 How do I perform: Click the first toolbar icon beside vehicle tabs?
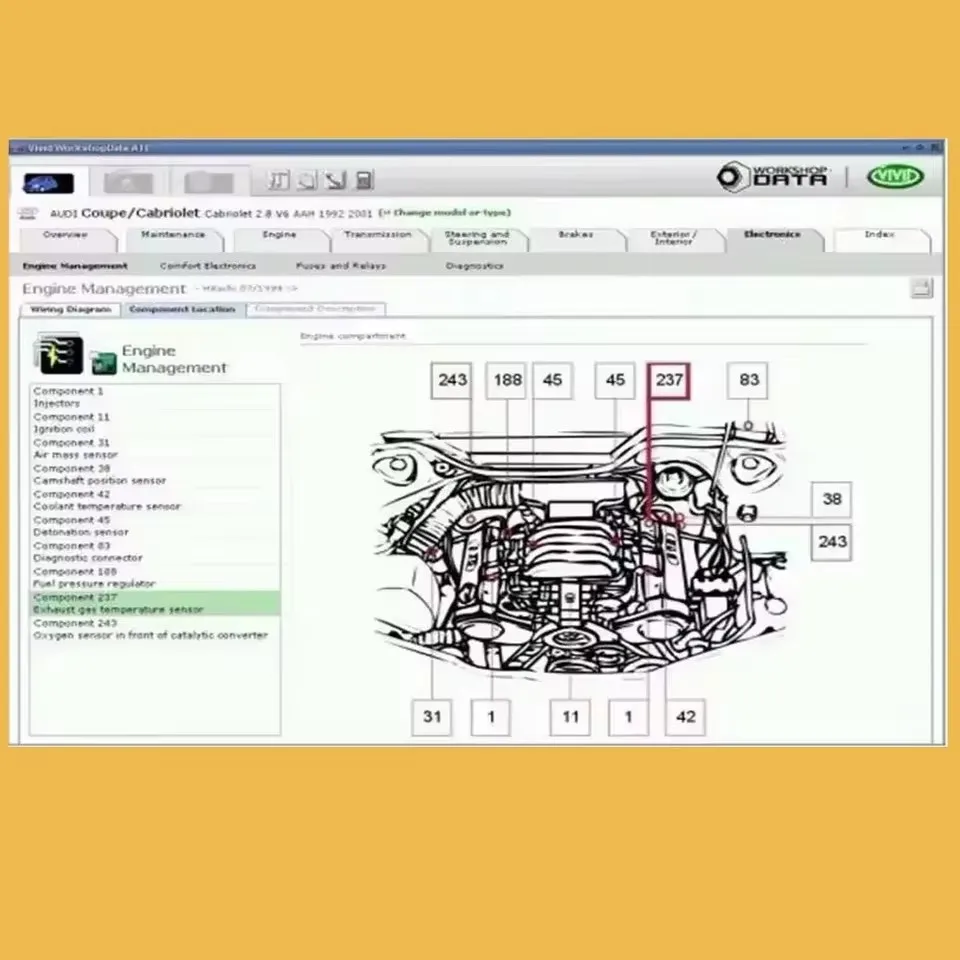click(279, 180)
